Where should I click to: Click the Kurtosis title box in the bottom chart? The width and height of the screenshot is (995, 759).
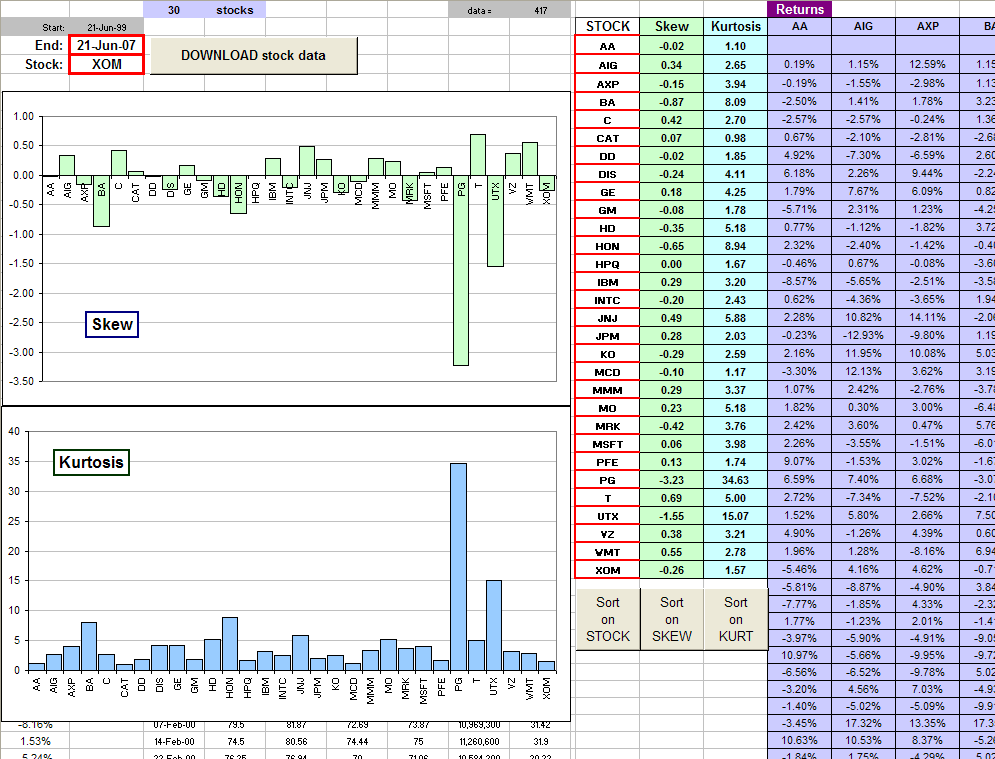point(91,462)
